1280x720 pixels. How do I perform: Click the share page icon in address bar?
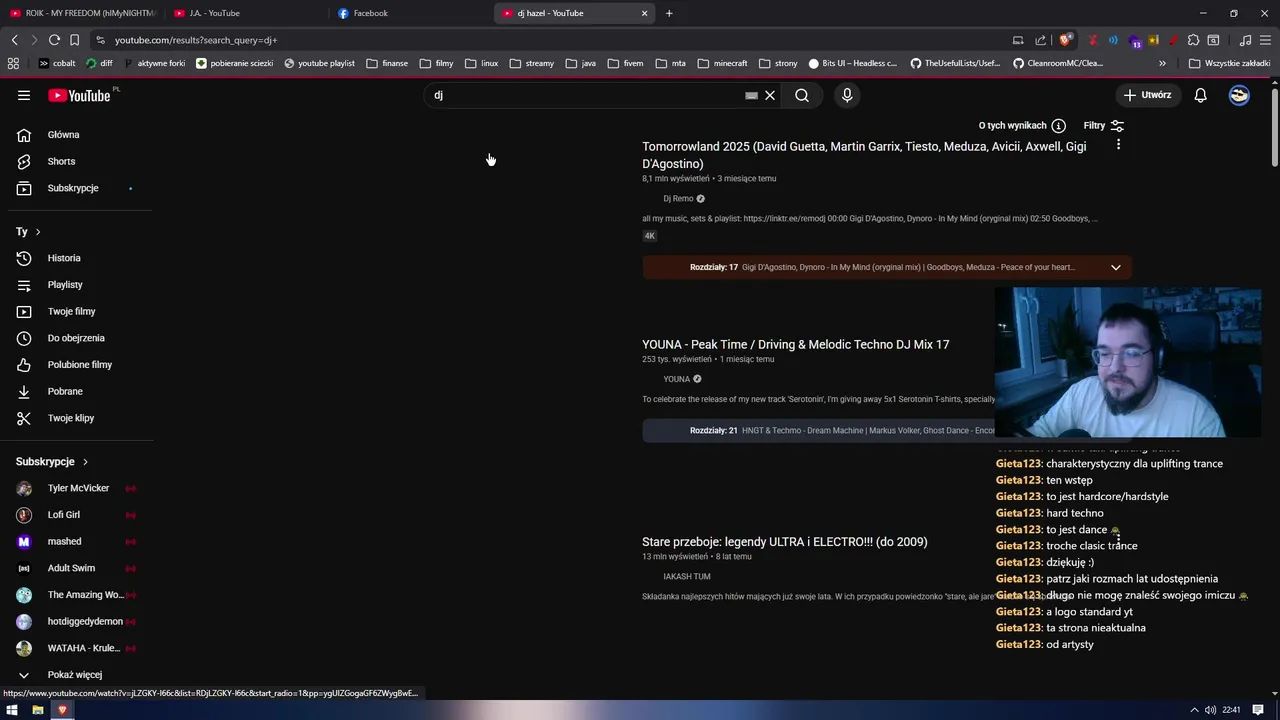pos(1041,40)
